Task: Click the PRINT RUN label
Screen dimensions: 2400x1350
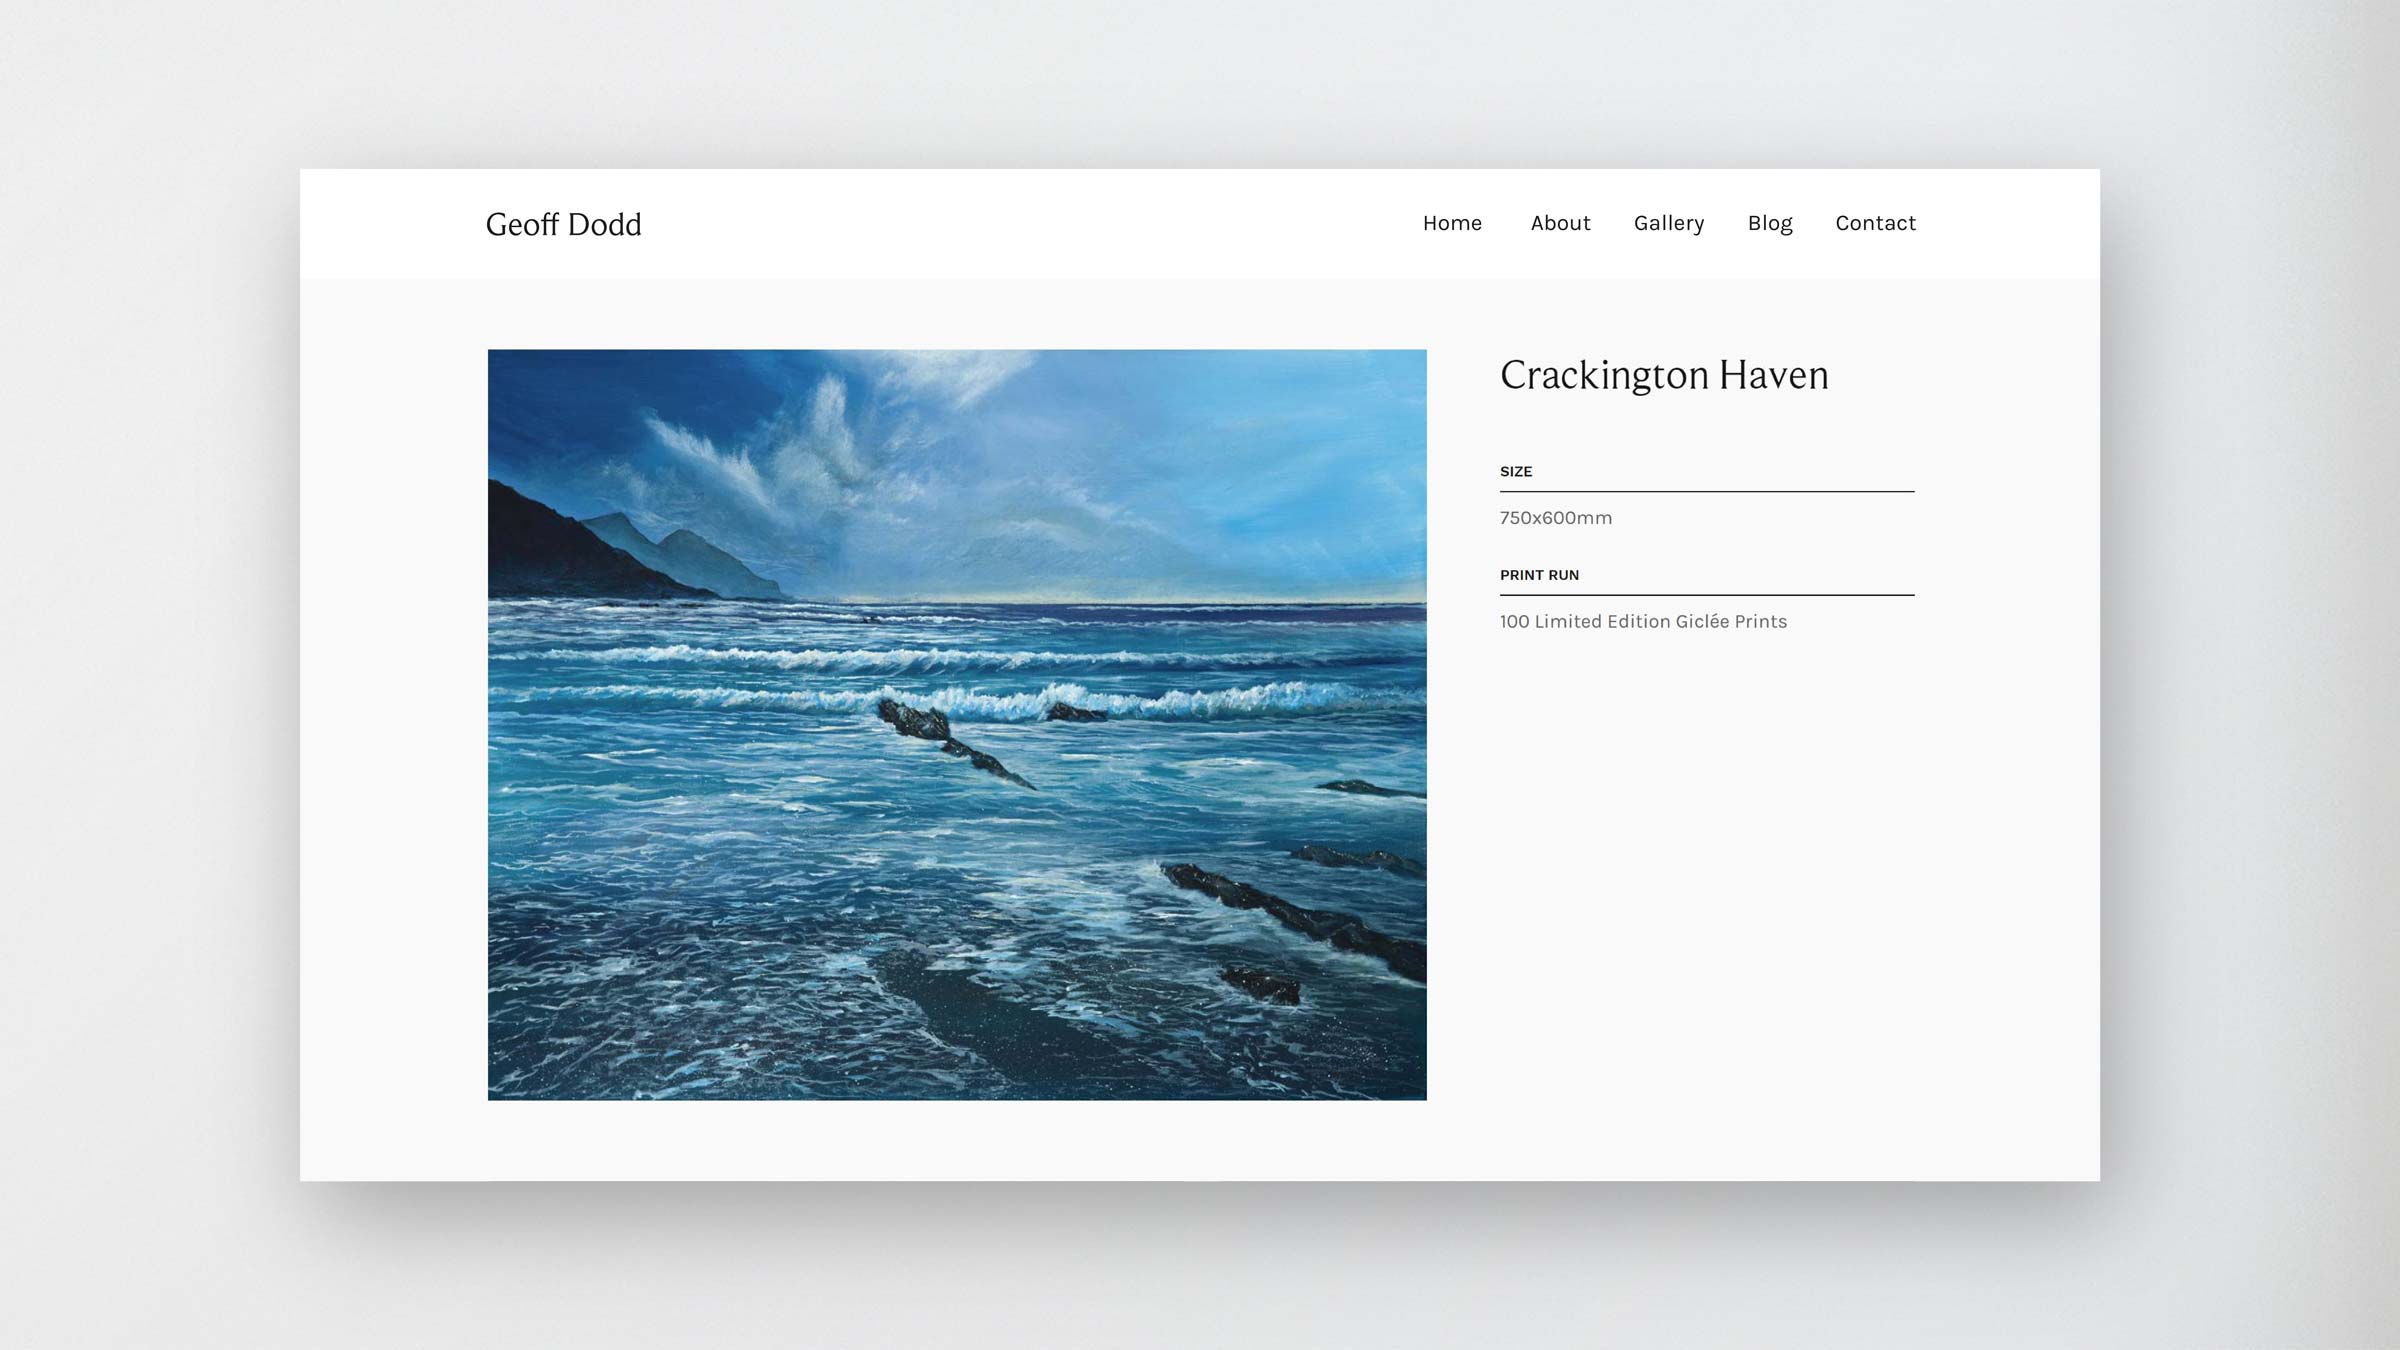Action: (1539, 575)
